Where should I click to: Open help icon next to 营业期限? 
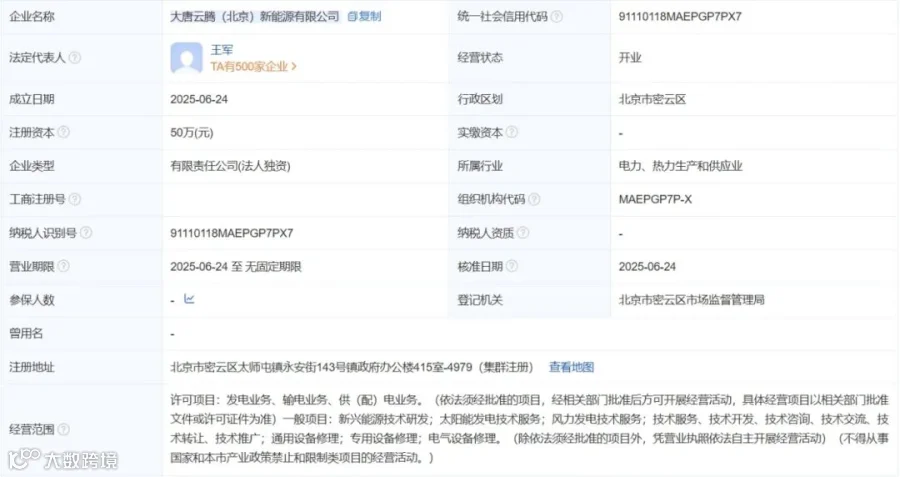pyautogui.click(x=64, y=266)
